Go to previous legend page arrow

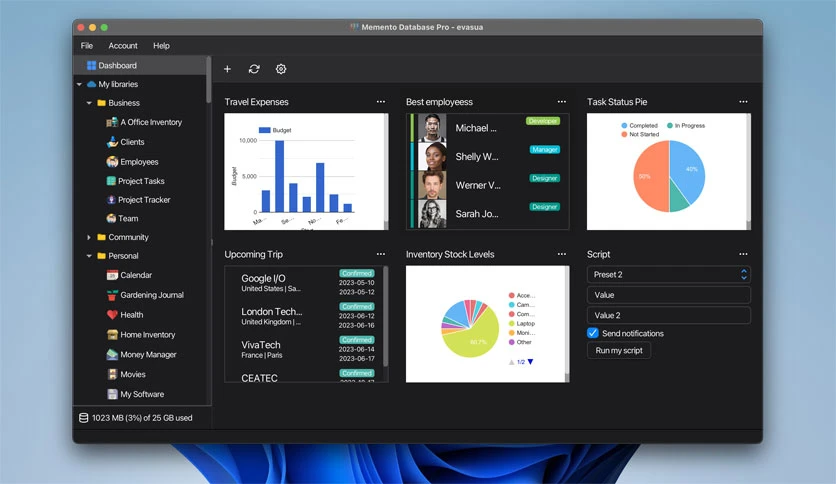click(511, 362)
